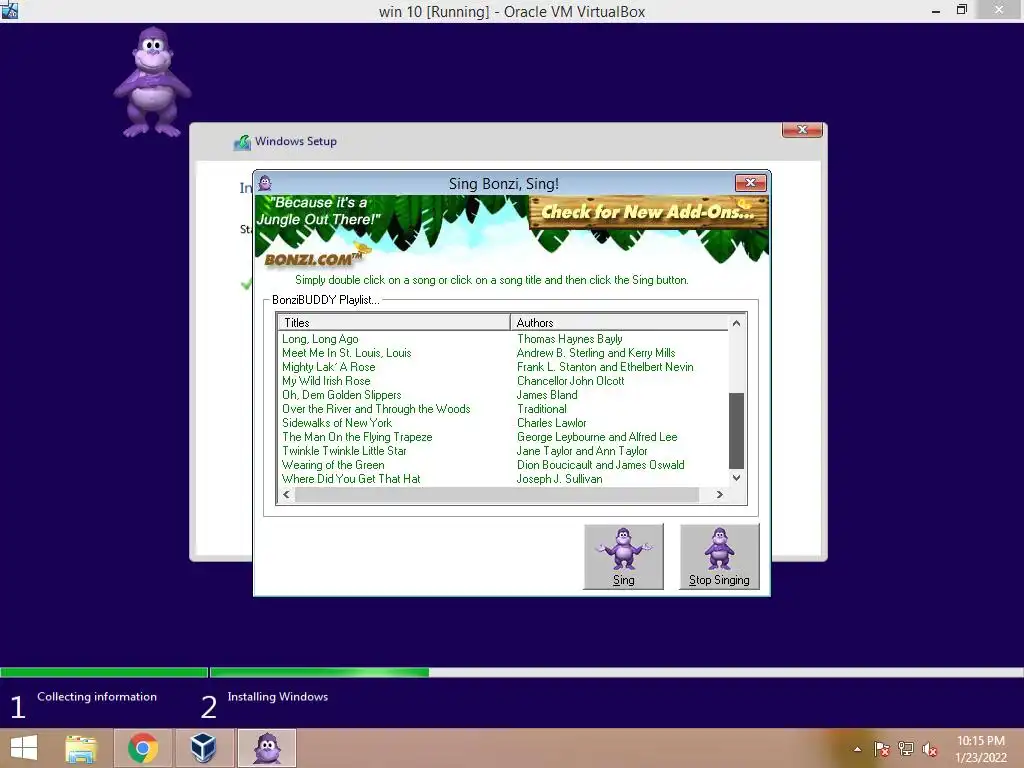Select song My Wild Irish Rose
Screen dimensions: 1024x768
(326, 381)
